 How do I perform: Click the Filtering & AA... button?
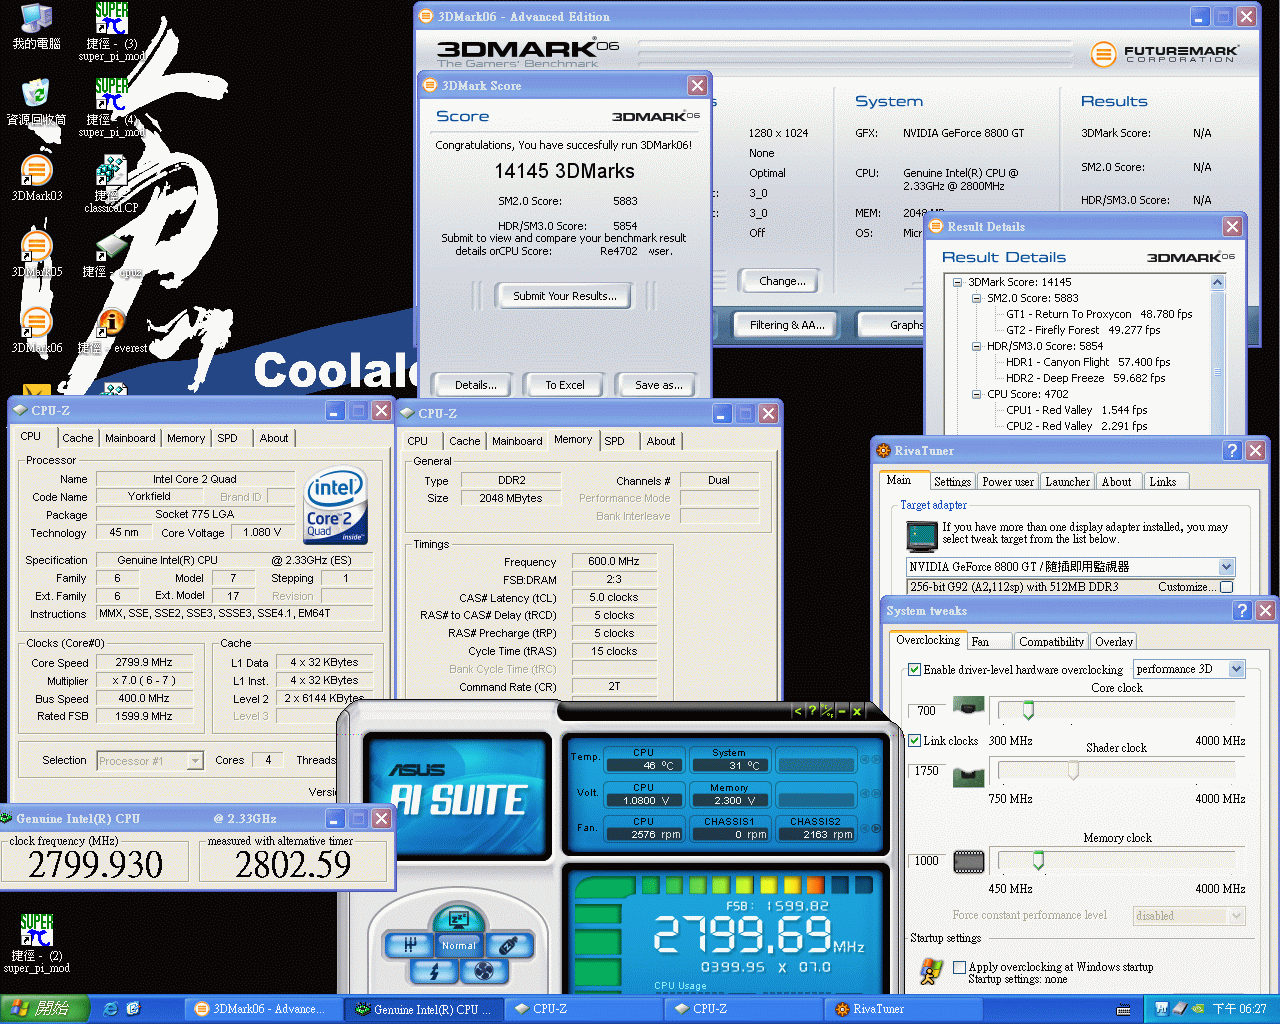tap(787, 325)
